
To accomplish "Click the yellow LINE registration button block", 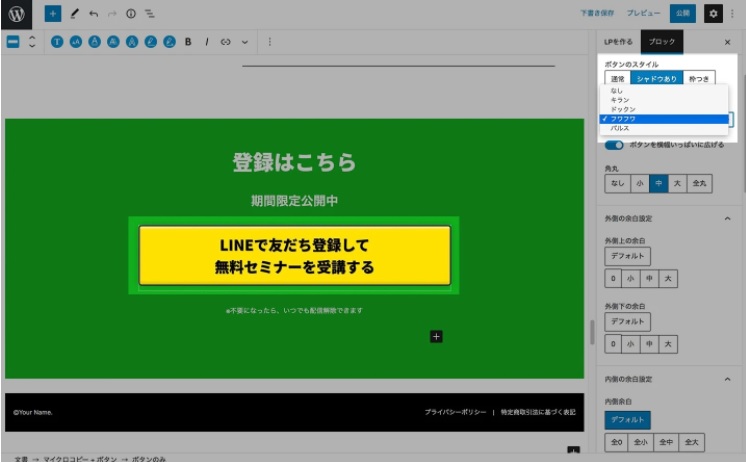I will [294, 256].
